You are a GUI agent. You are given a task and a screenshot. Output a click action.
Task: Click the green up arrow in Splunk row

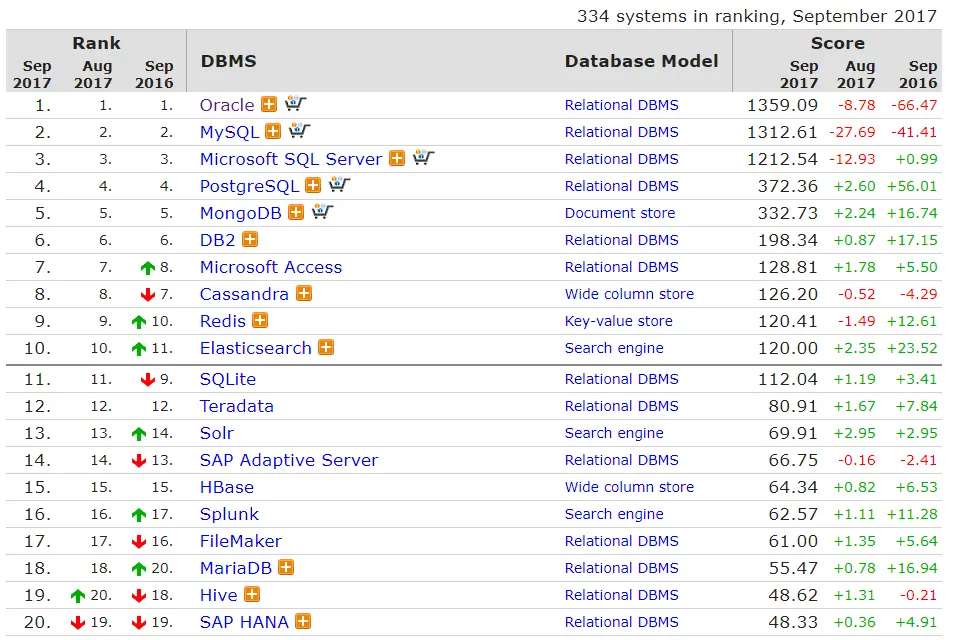click(x=139, y=515)
